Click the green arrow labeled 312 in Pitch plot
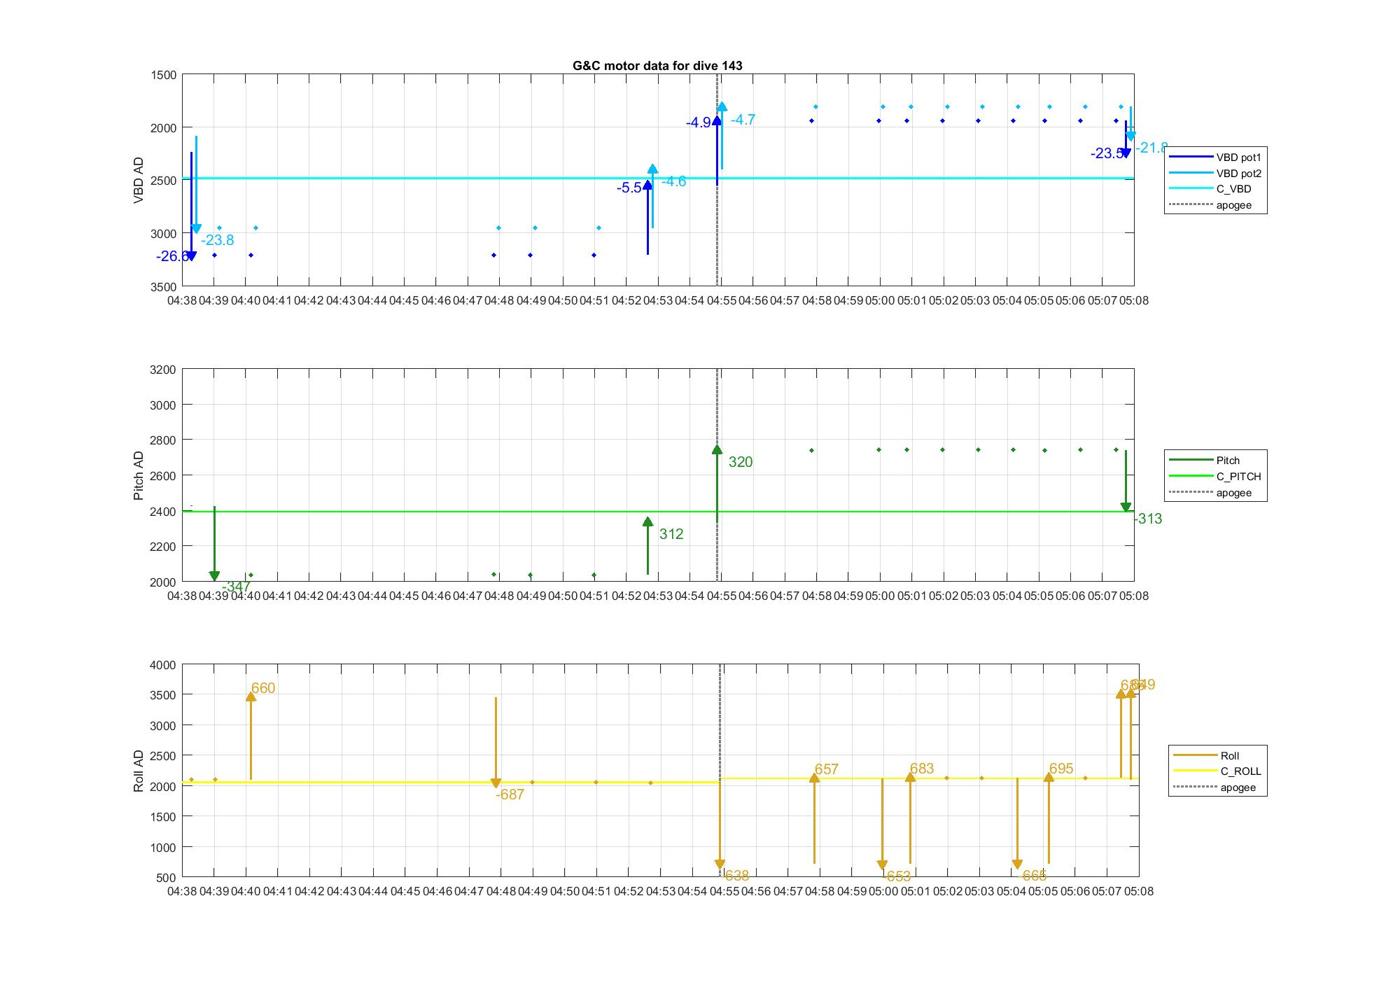The height and width of the screenshot is (986, 1400). tap(648, 546)
